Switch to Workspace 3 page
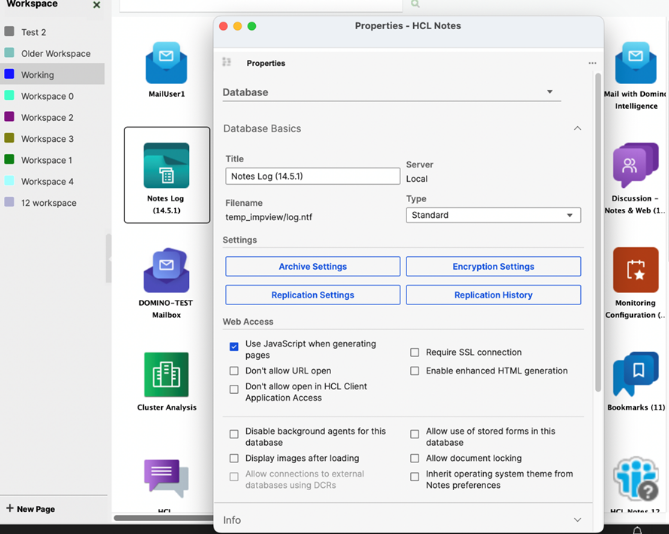The height and width of the screenshot is (534, 669). tap(52, 139)
